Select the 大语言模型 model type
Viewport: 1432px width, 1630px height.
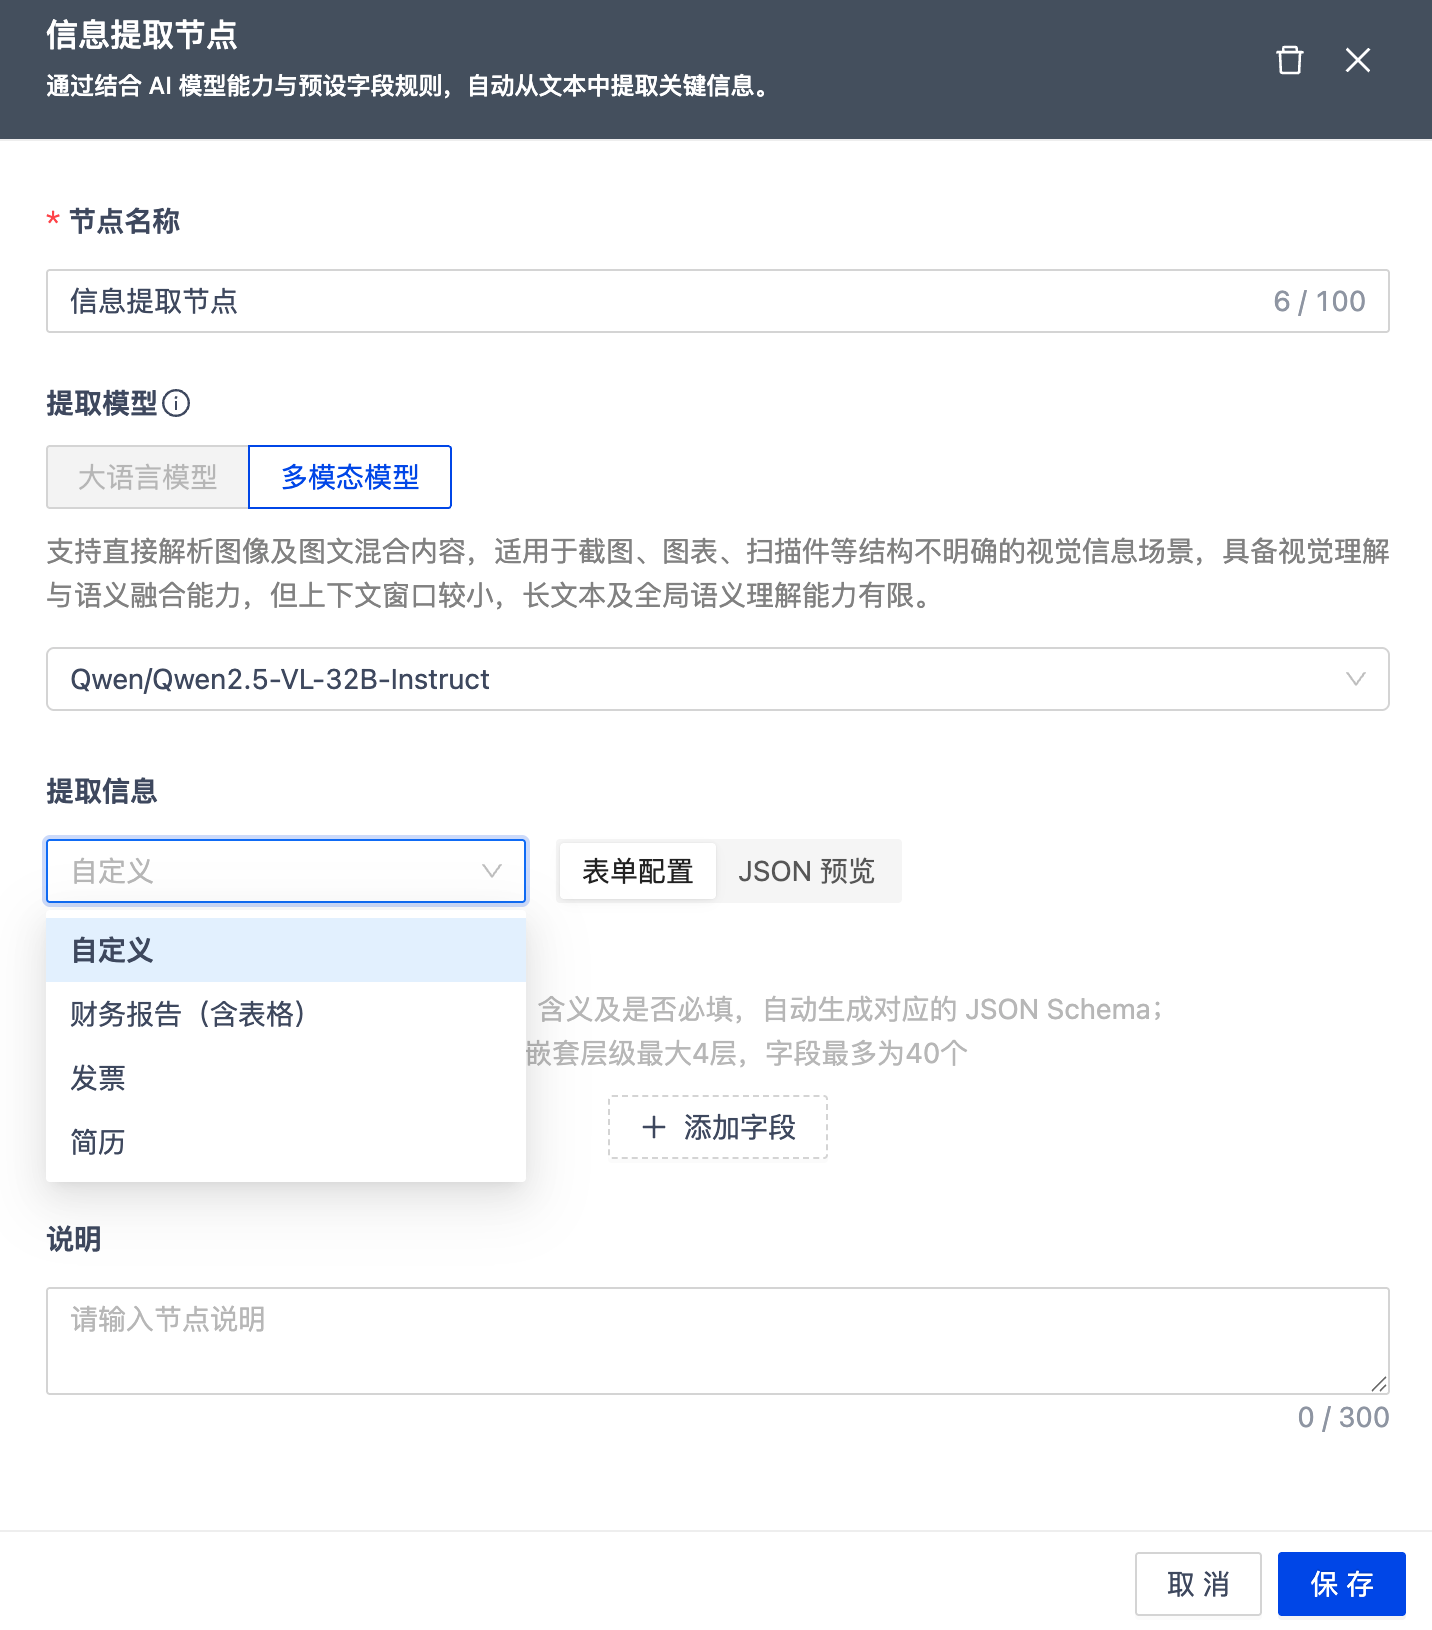coord(148,477)
